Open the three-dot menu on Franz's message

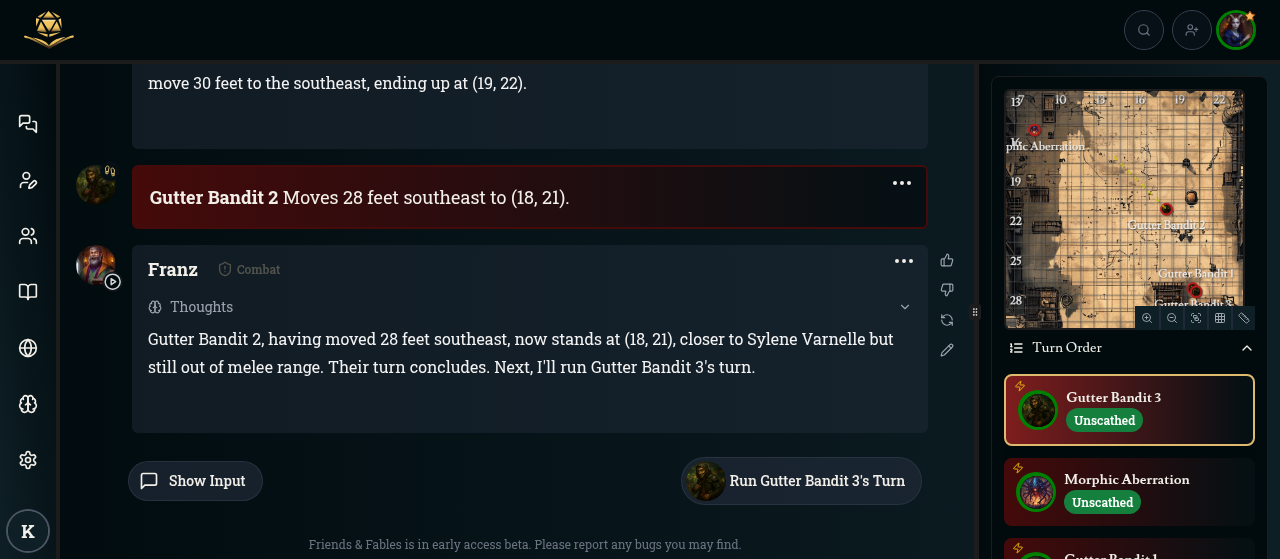pyautogui.click(x=904, y=261)
